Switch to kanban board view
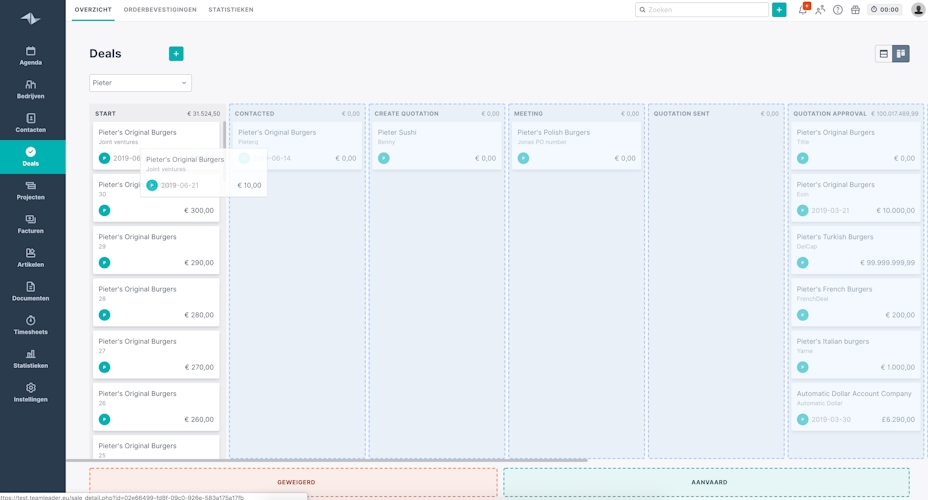The image size is (928, 500). (901, 54)
